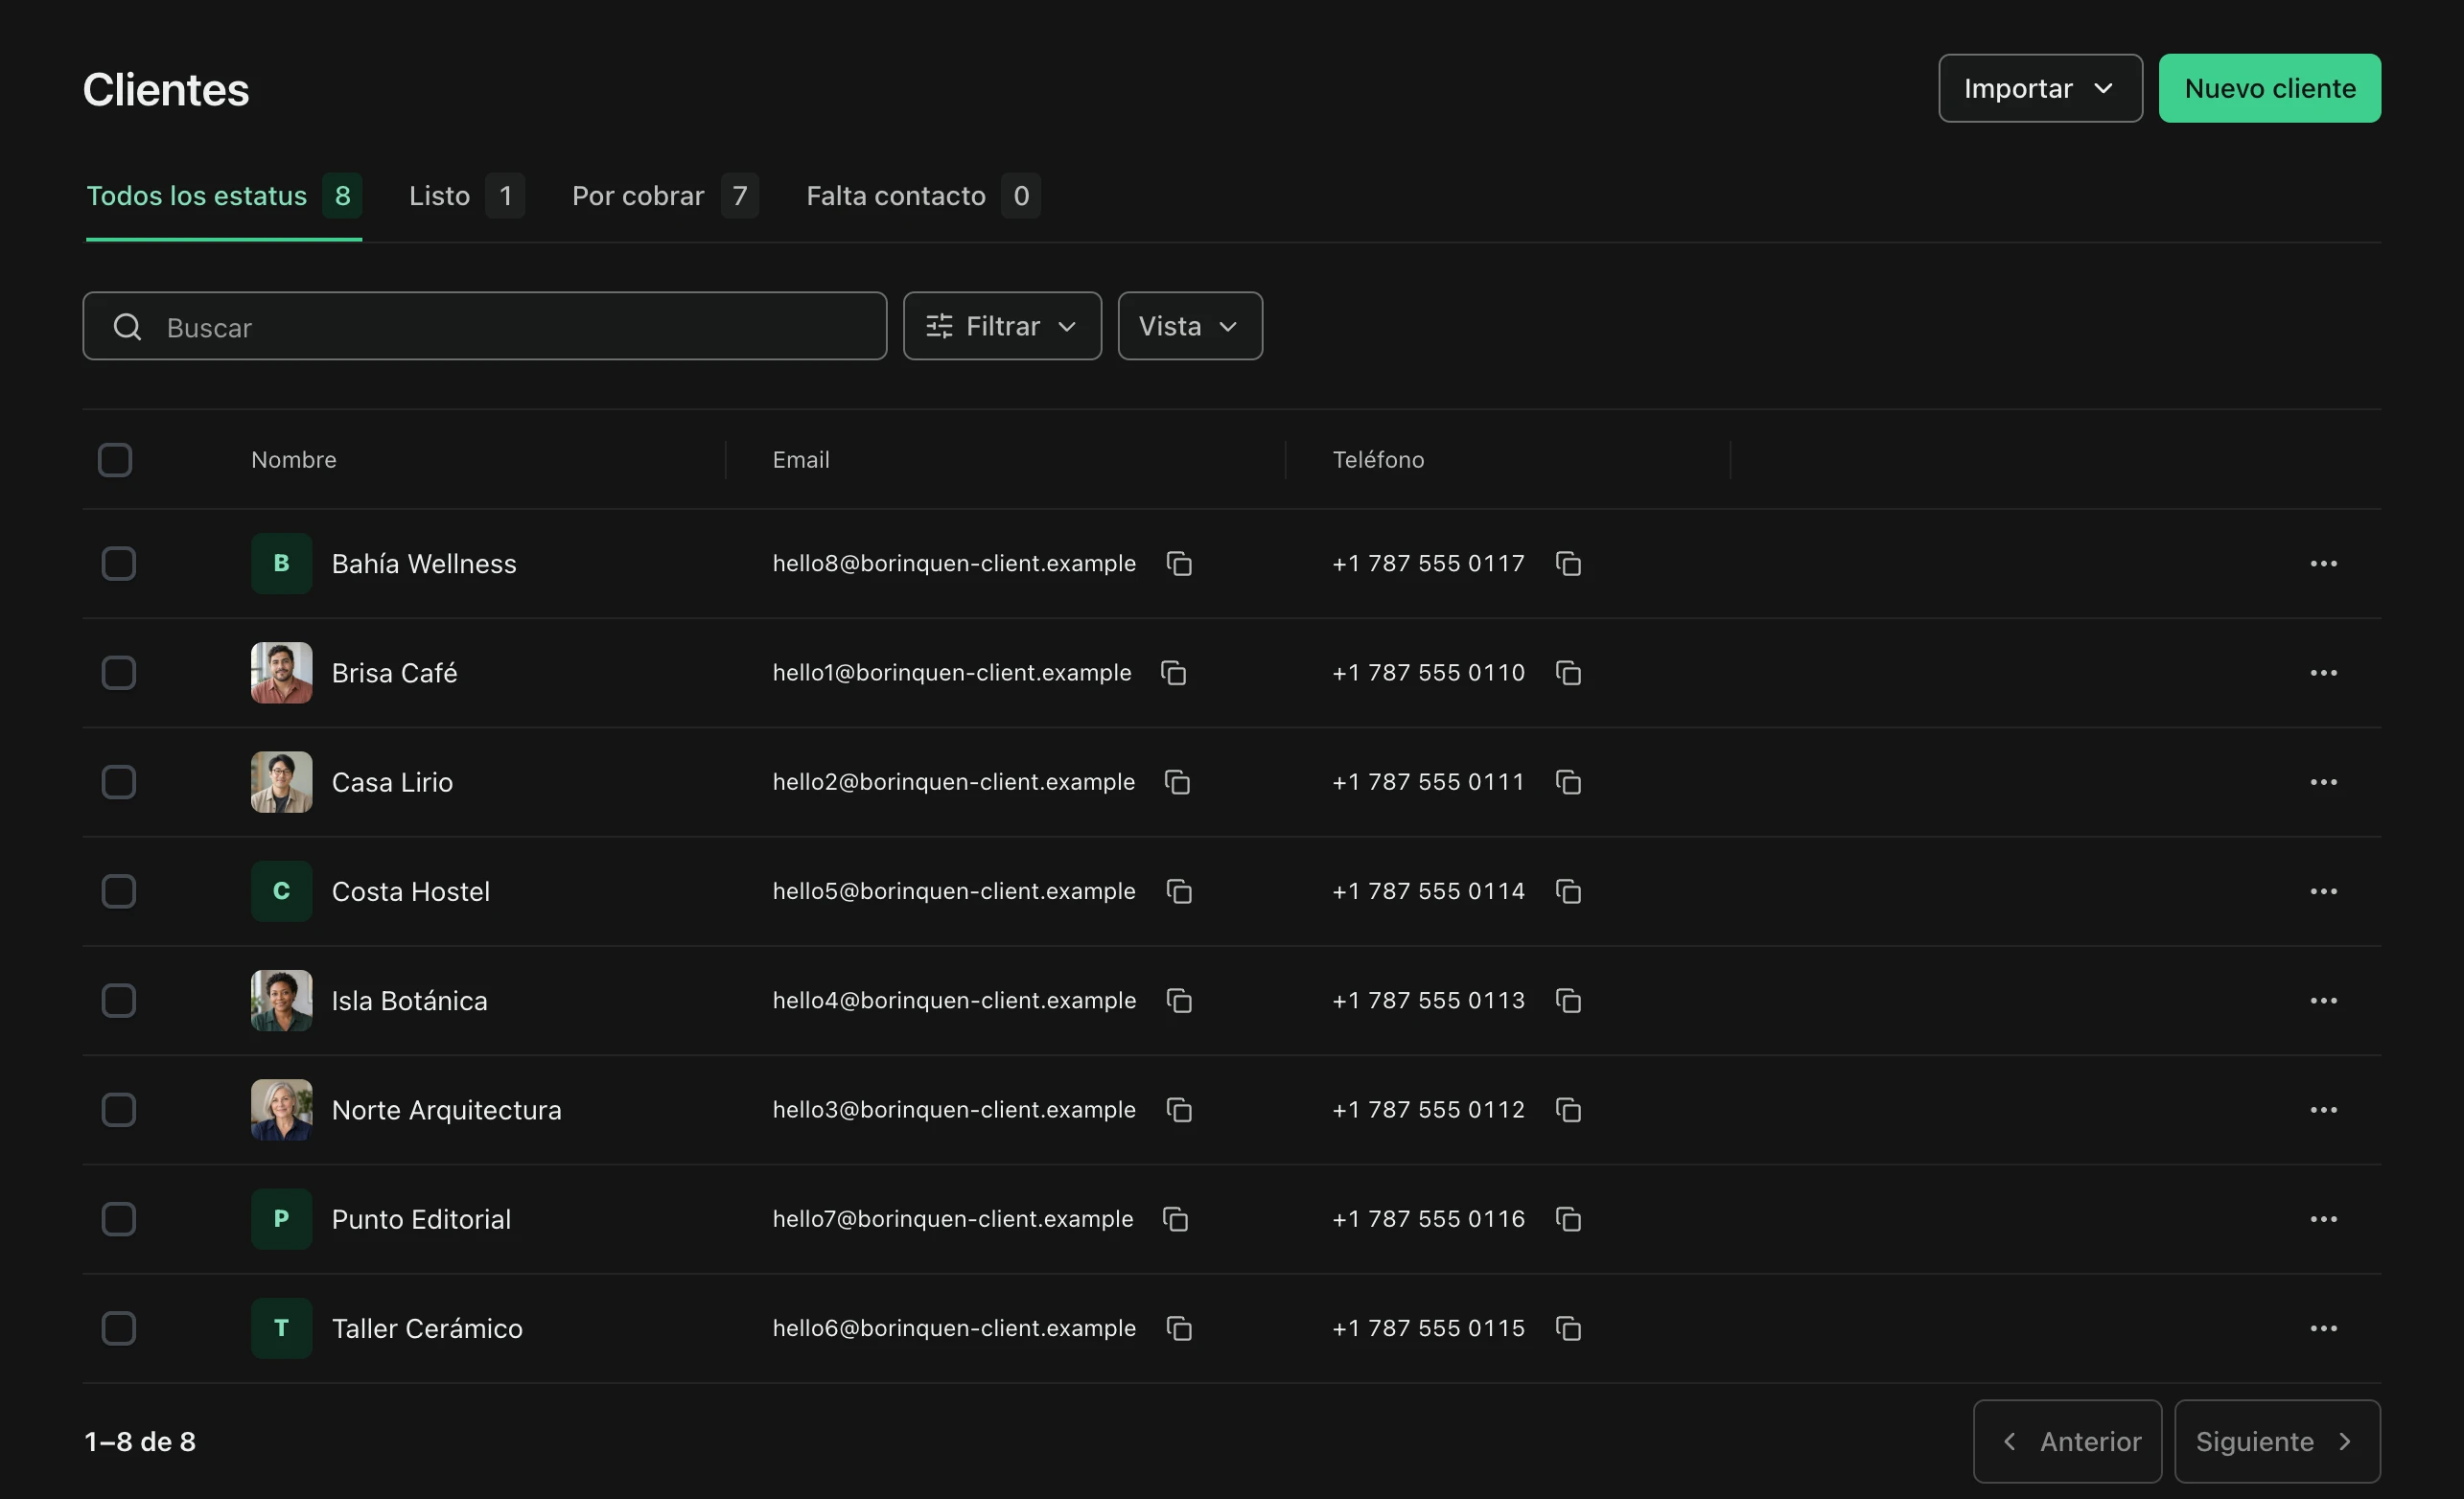Copy Punto Editorial email address

(1175, 1219)
